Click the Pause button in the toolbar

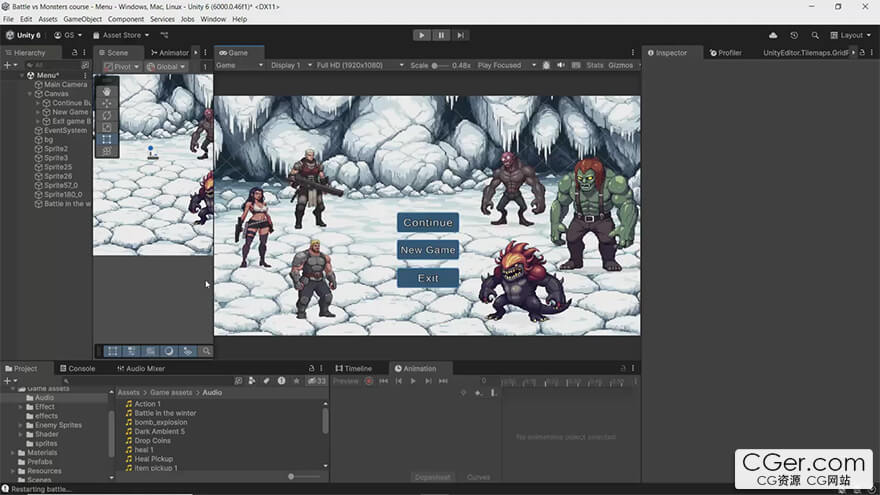pyautogui.click(x=441, y=35)
